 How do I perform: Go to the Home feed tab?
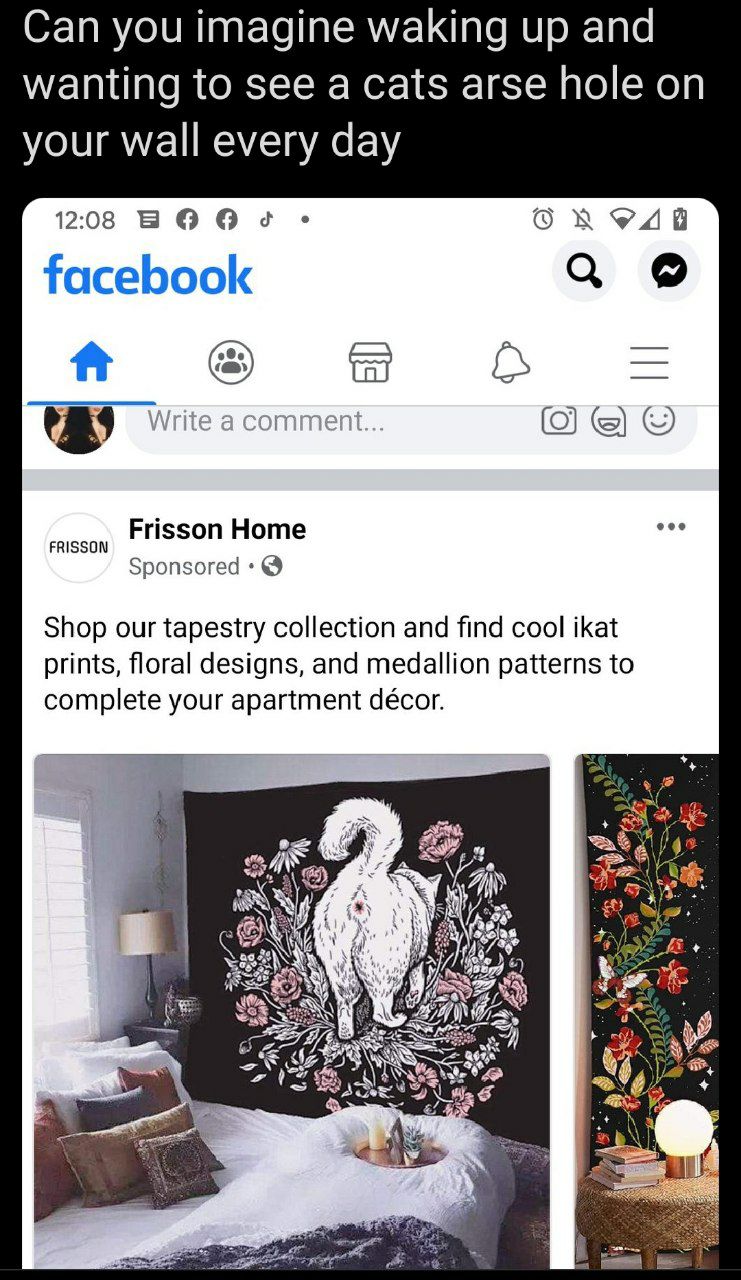[91, 361]
